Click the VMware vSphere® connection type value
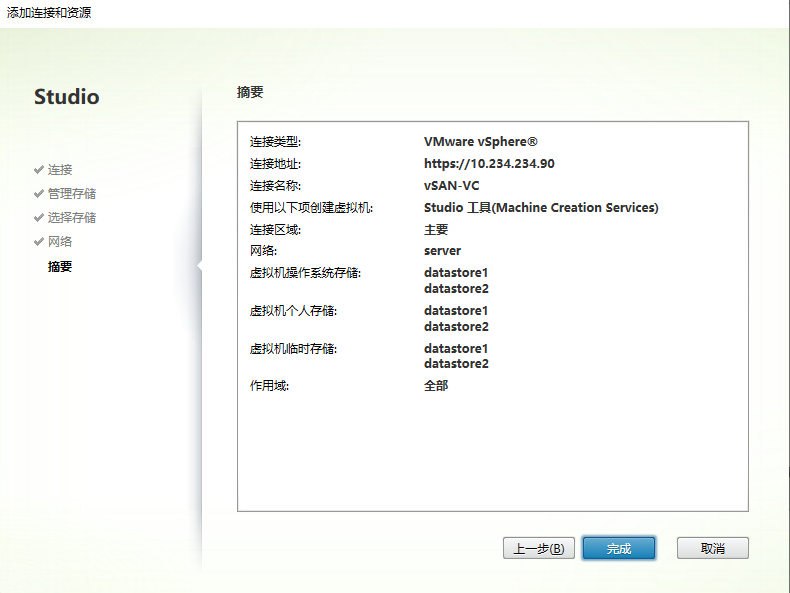Image resolution: width=790 pixels, height=593 pixels. coord(481,142)
